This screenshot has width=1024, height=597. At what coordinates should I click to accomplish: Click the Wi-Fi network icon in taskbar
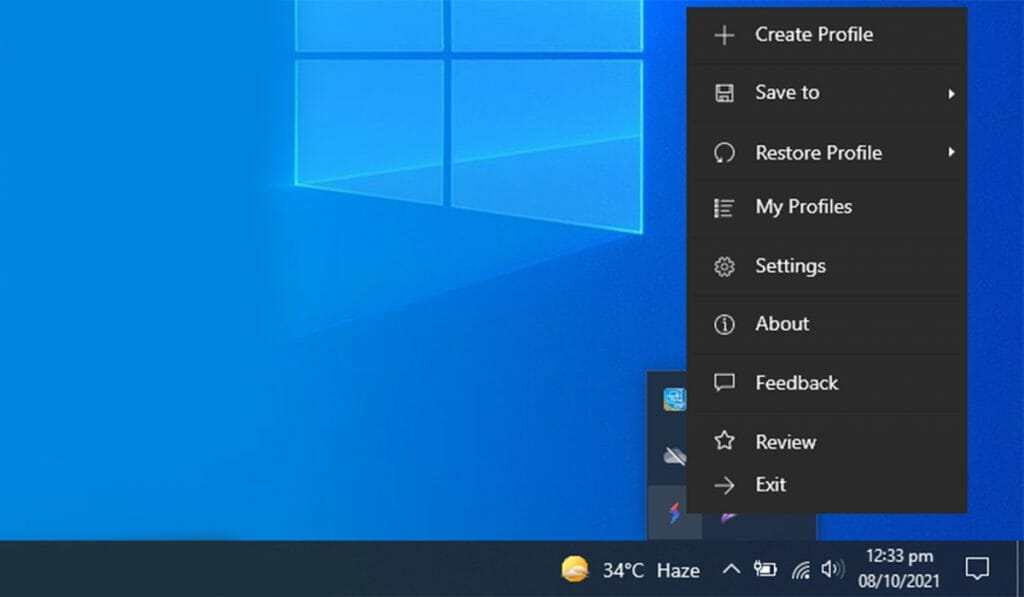point(800,570)
